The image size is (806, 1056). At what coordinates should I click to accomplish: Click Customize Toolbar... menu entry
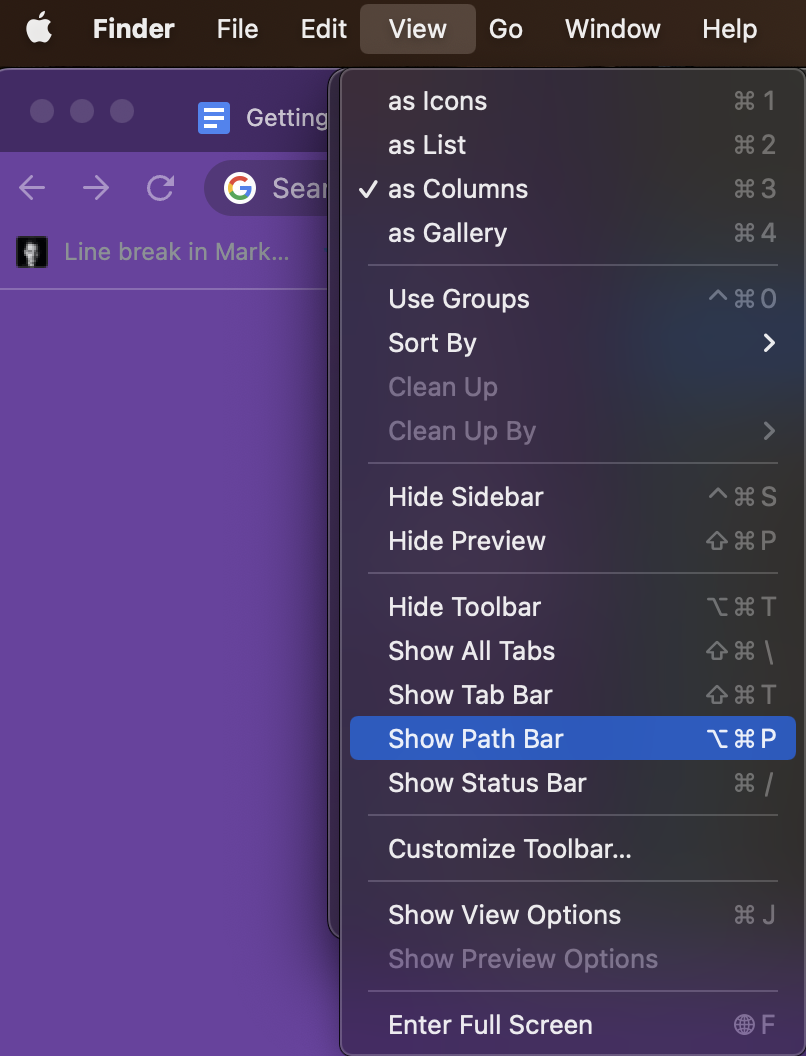click(x=510, y=849)
